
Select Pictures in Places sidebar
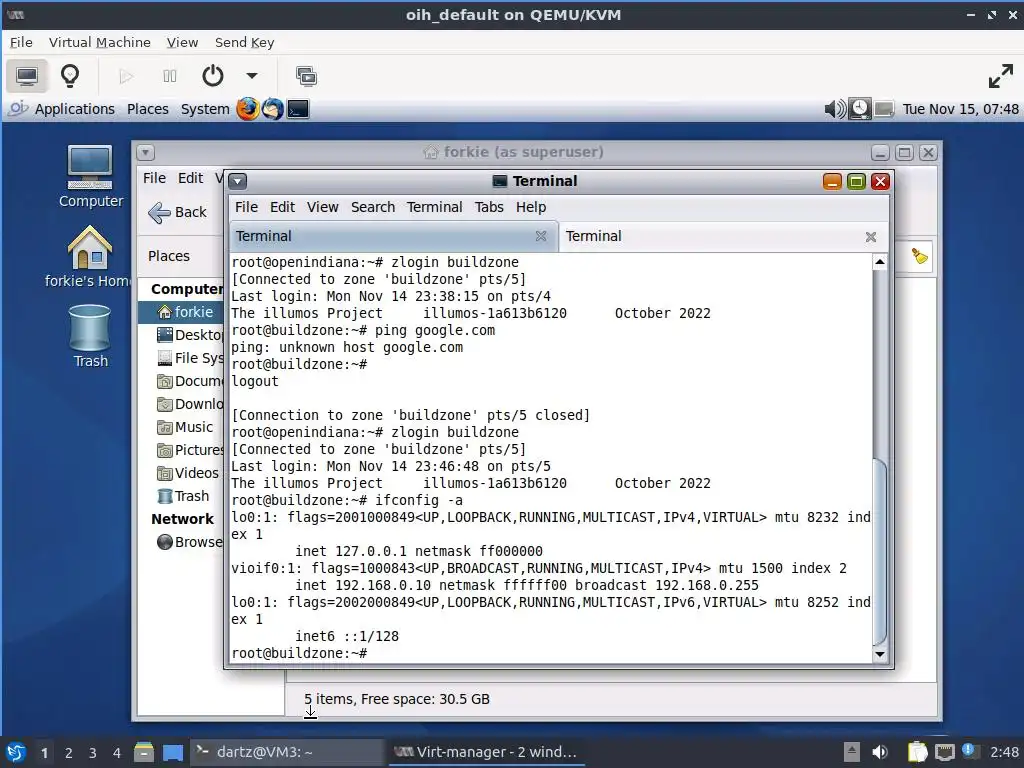pos(181,450)
